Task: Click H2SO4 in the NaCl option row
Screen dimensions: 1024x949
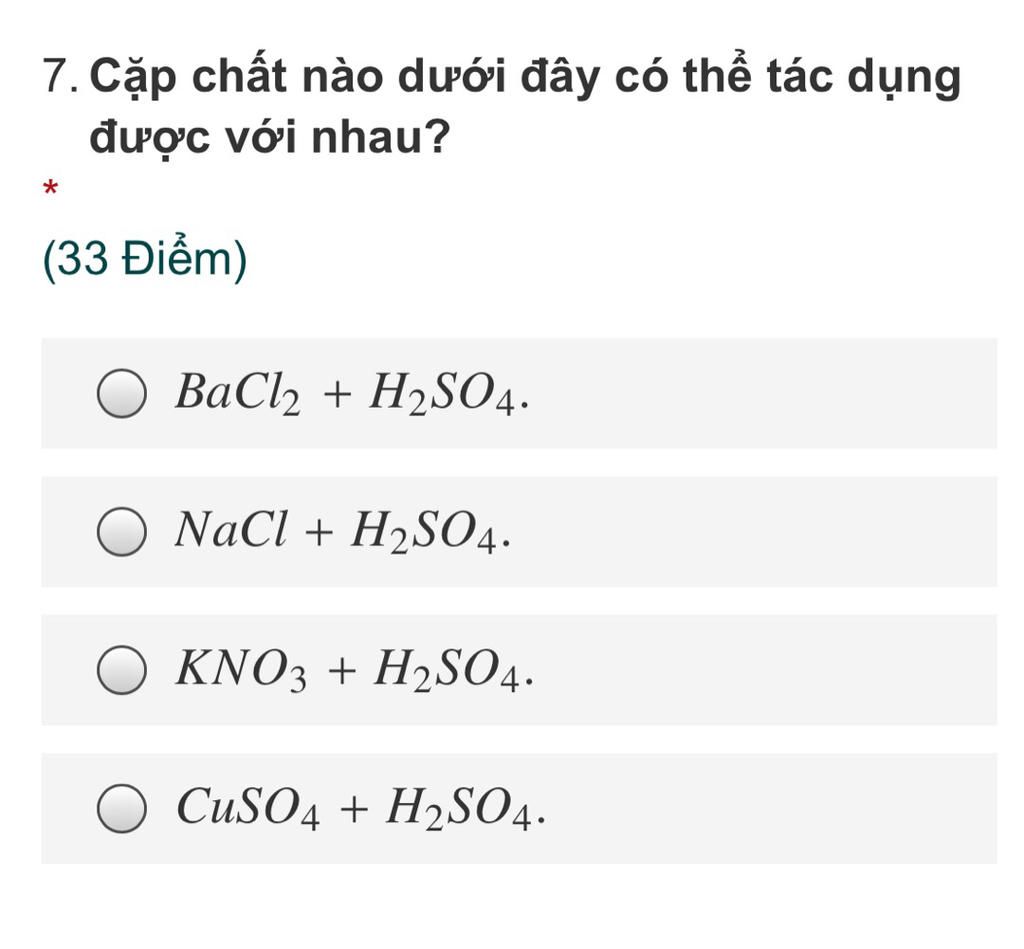Action: [x=424, y=533]
